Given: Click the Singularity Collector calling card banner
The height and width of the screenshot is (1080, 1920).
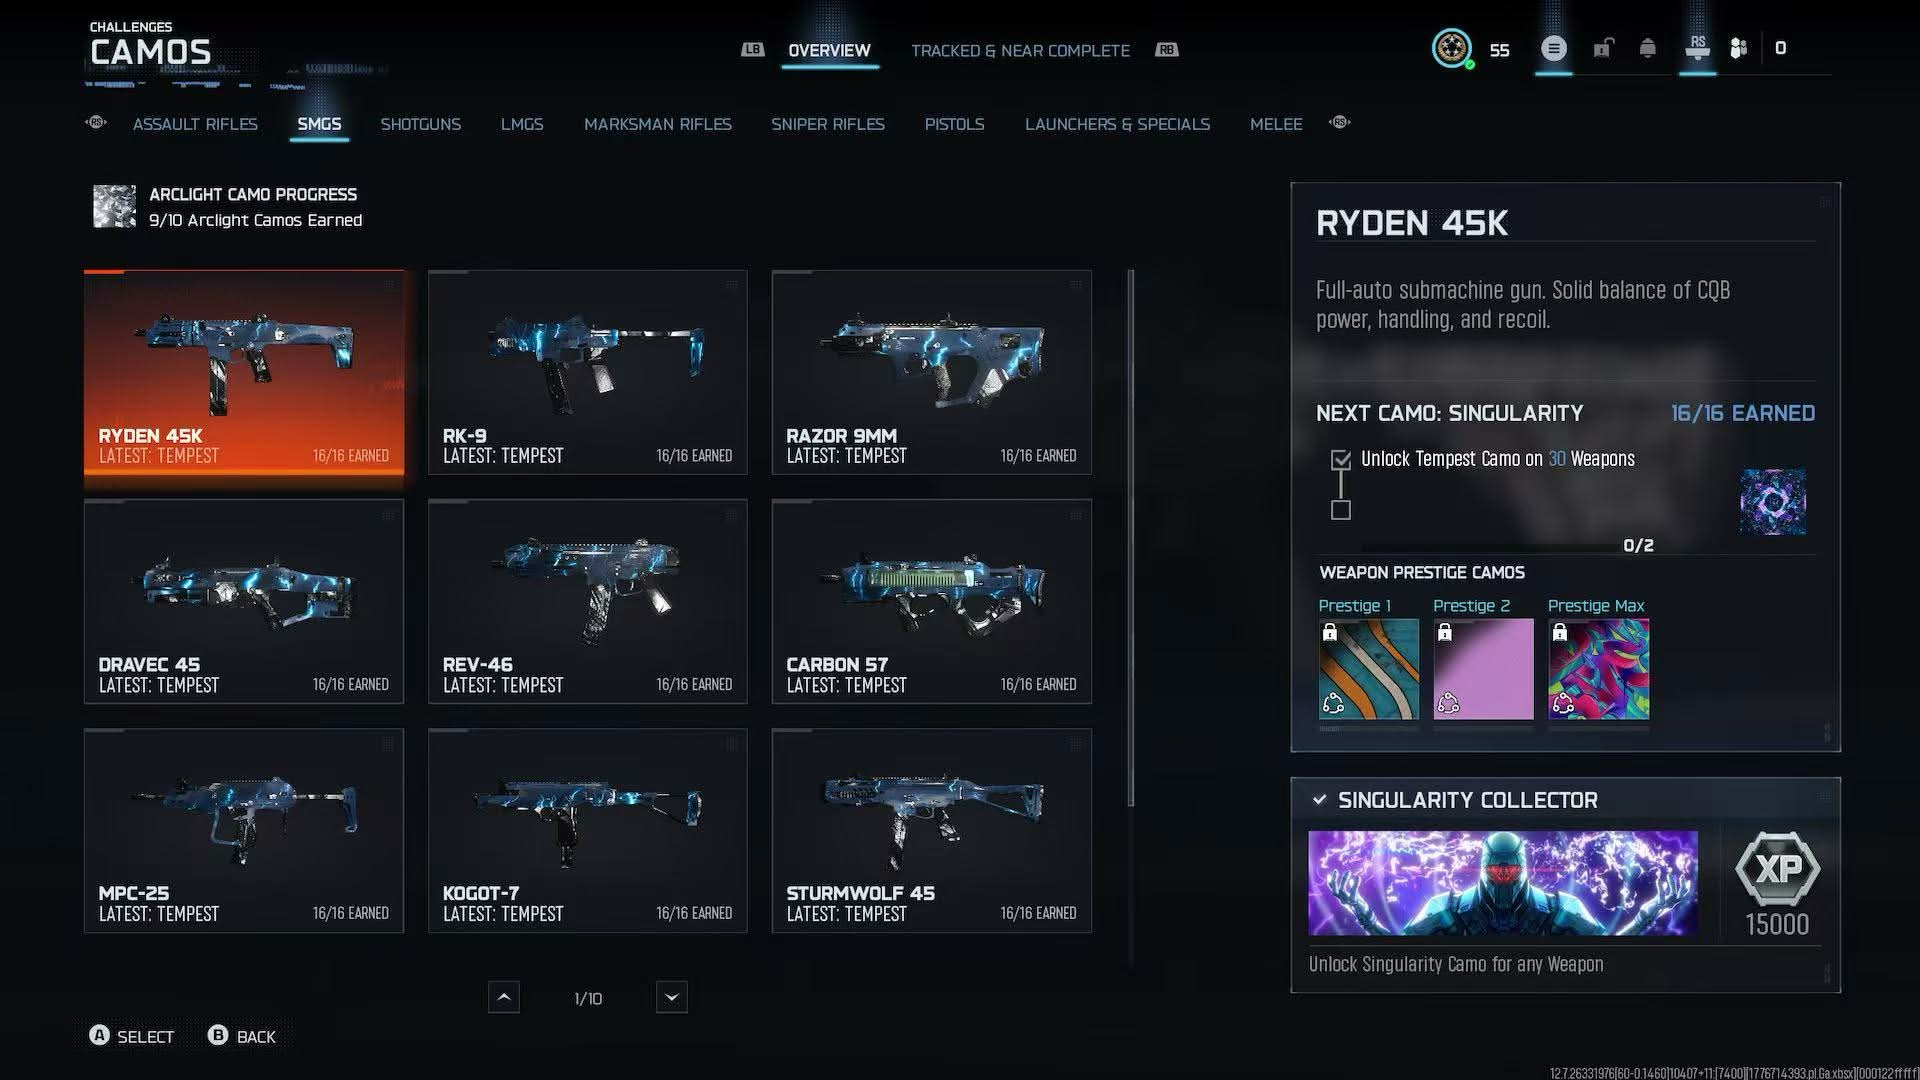Looking at the screenshot, I should pyautogui.click(x=1502, y=883).
